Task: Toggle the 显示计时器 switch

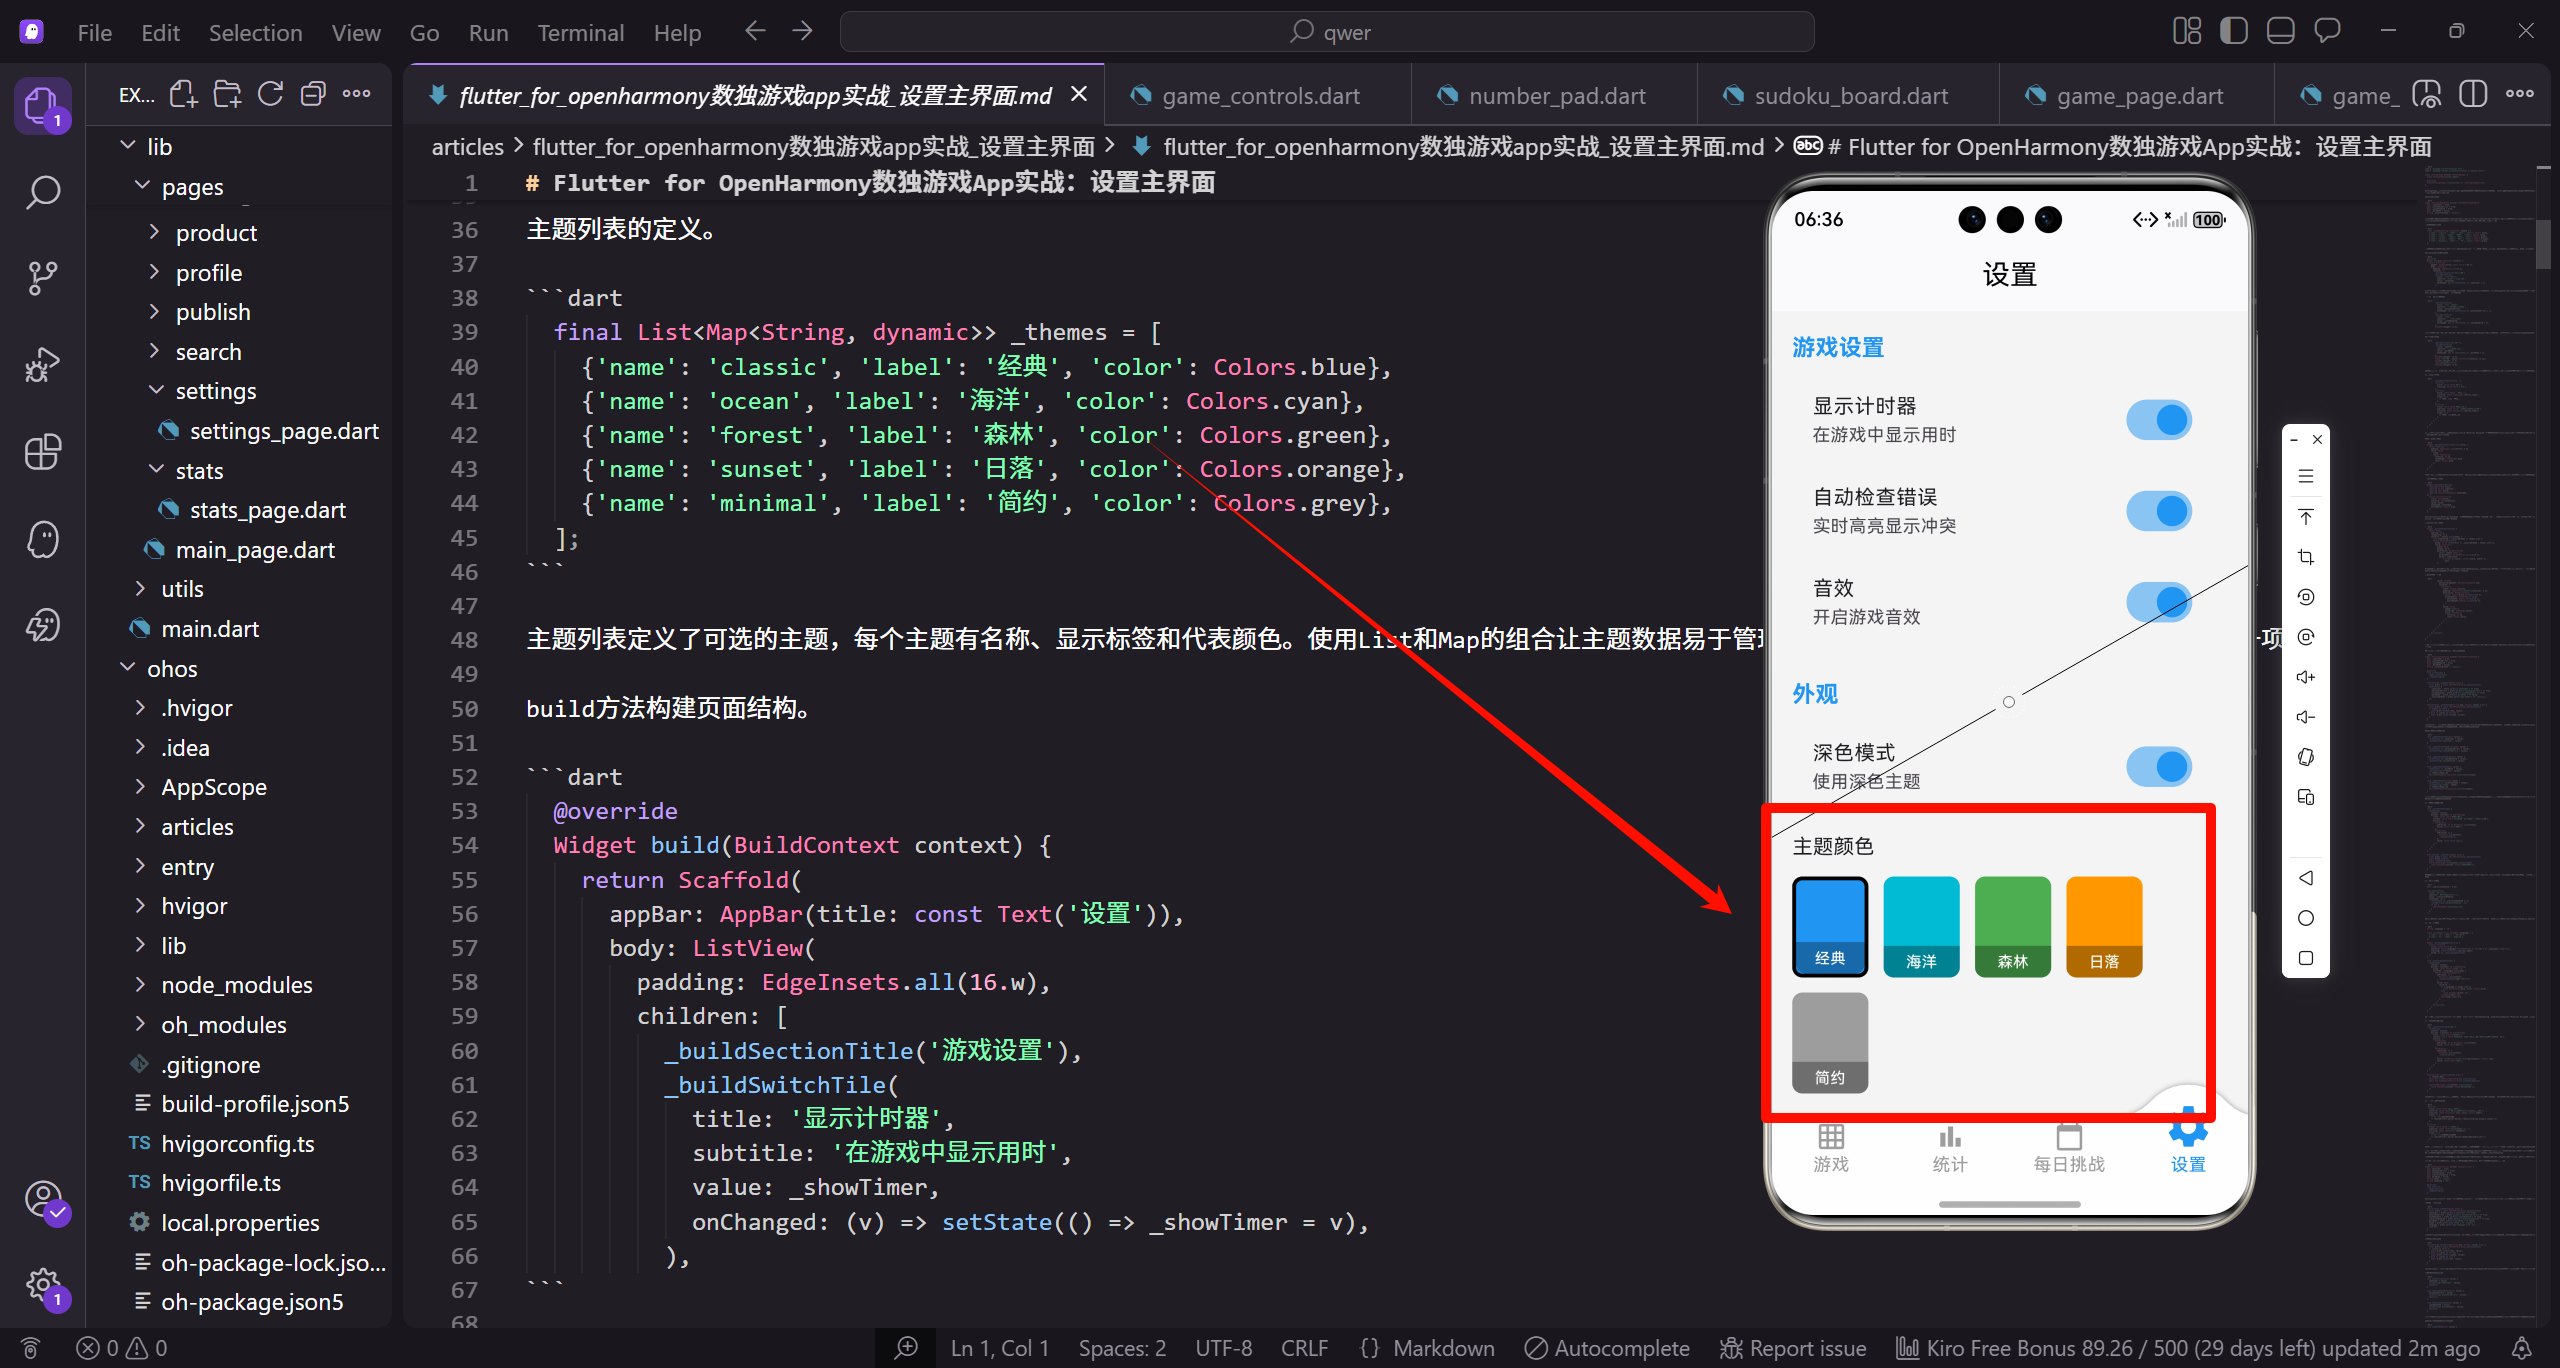Action: (x=2158, y=420)
